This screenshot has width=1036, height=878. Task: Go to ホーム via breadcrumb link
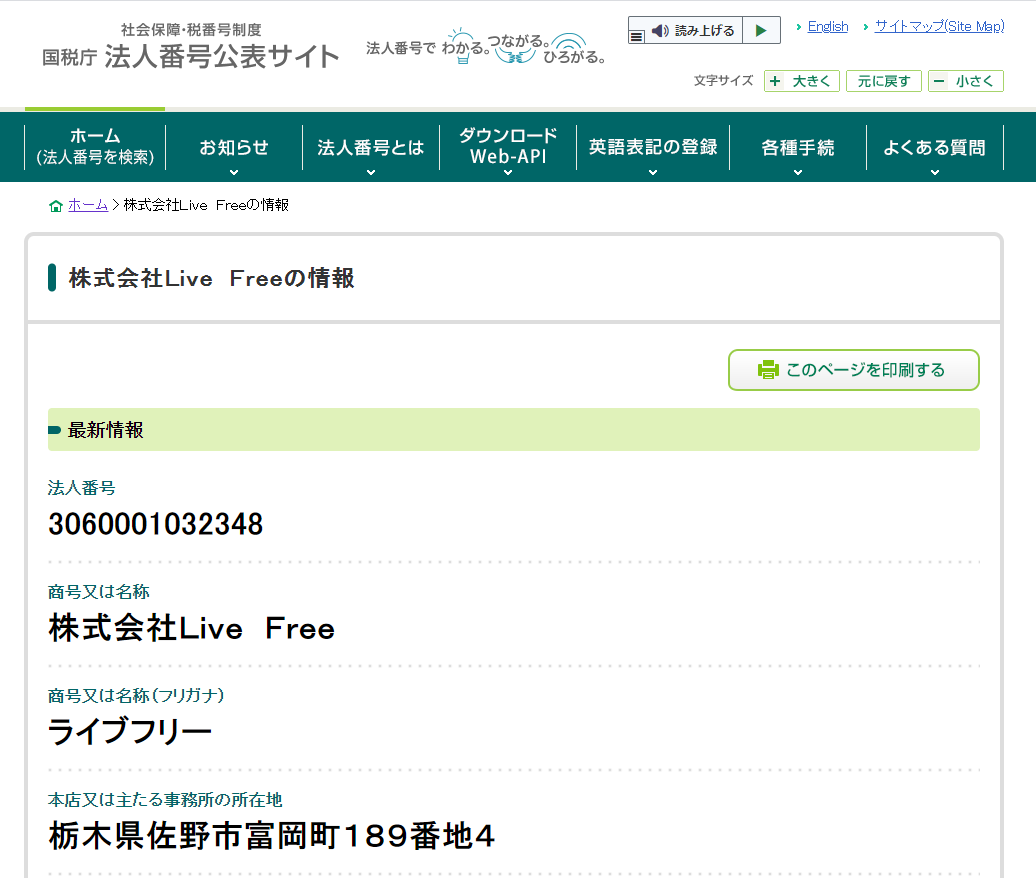click(88, 205)
